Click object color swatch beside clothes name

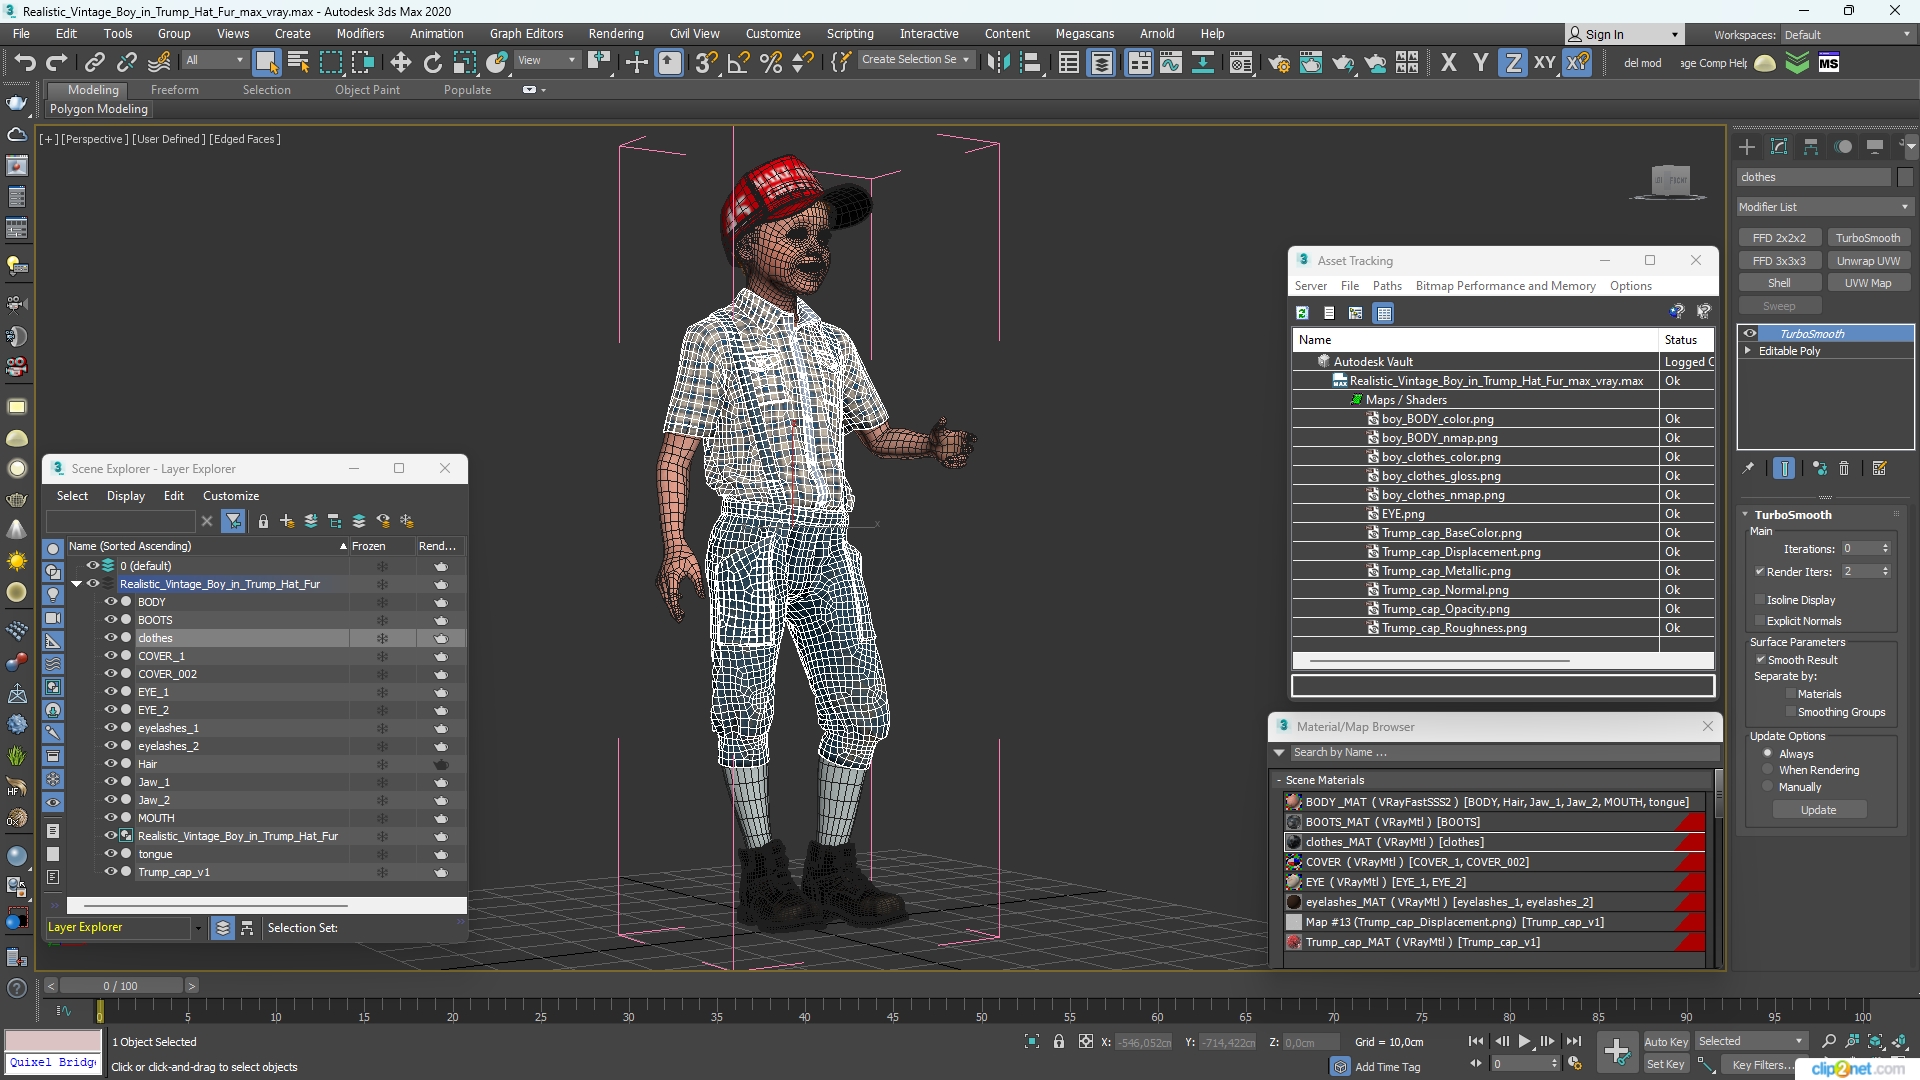coord(1904,177)
